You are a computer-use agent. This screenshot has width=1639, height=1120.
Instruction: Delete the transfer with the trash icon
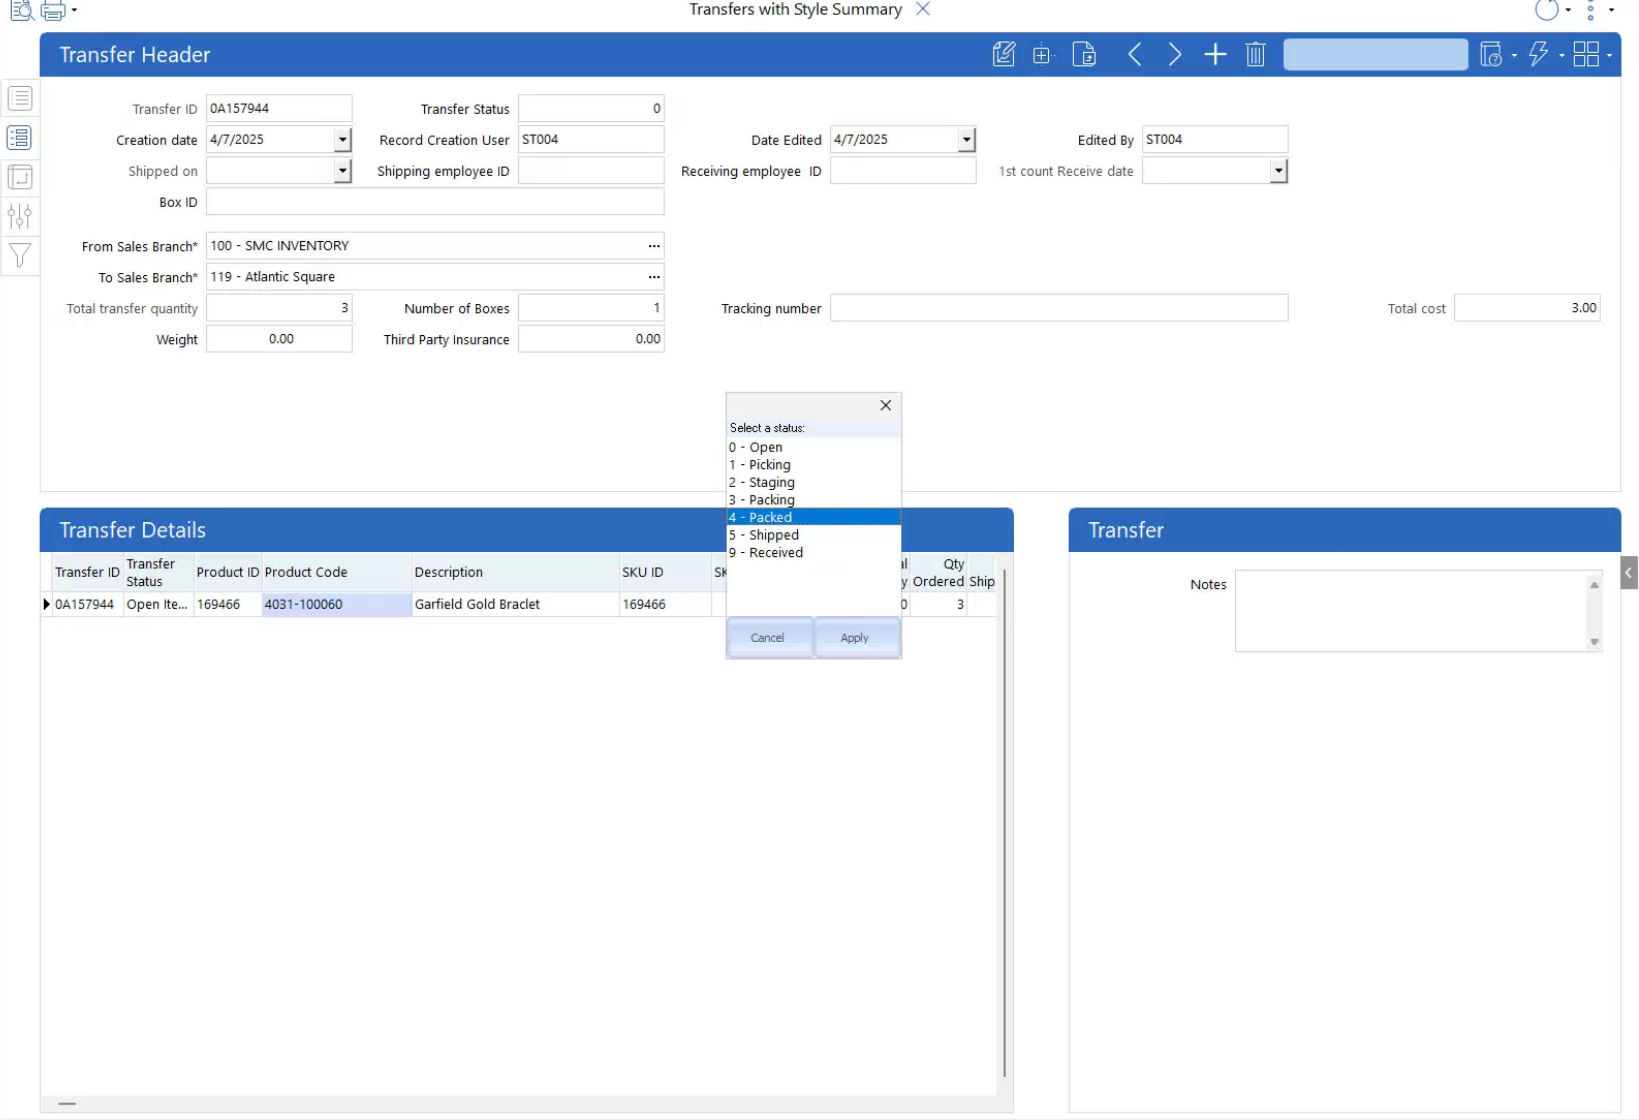[x=1256, y=54]
